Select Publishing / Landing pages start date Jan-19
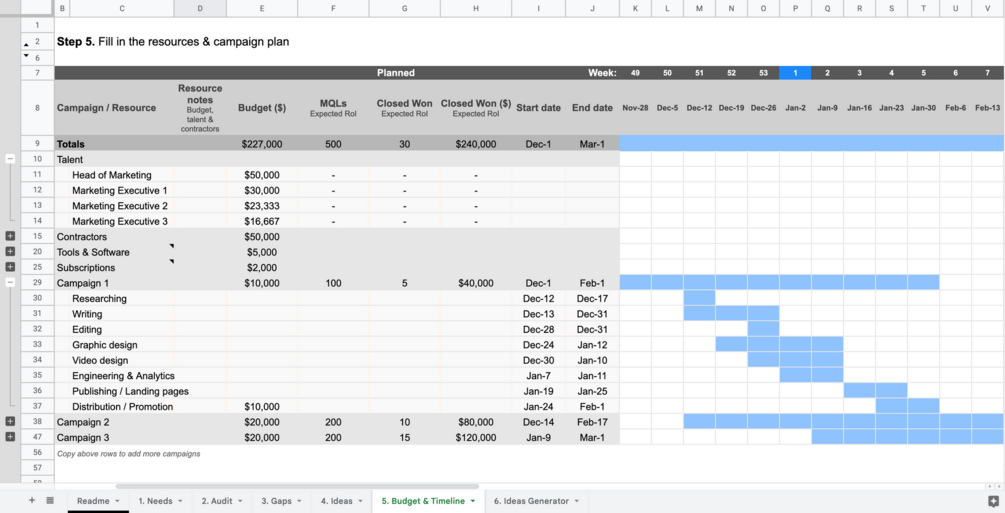Viewport: 1005px width, 513px height. (538, 391)
